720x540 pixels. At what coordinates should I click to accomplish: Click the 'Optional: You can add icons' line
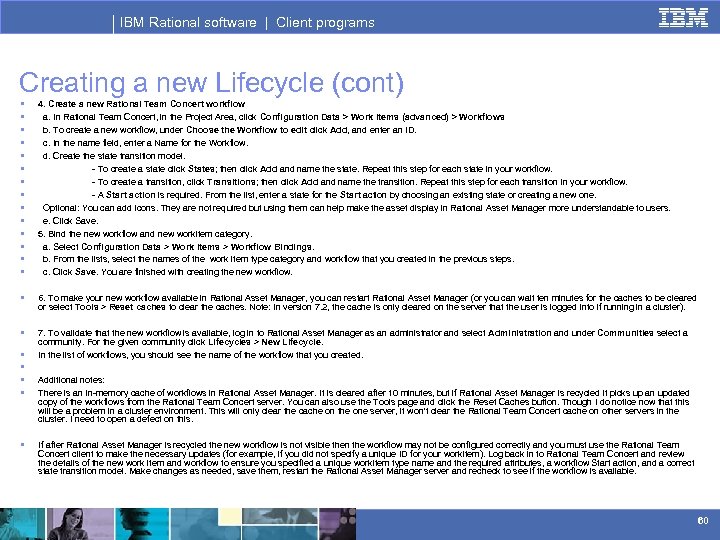tap(356, 208)
